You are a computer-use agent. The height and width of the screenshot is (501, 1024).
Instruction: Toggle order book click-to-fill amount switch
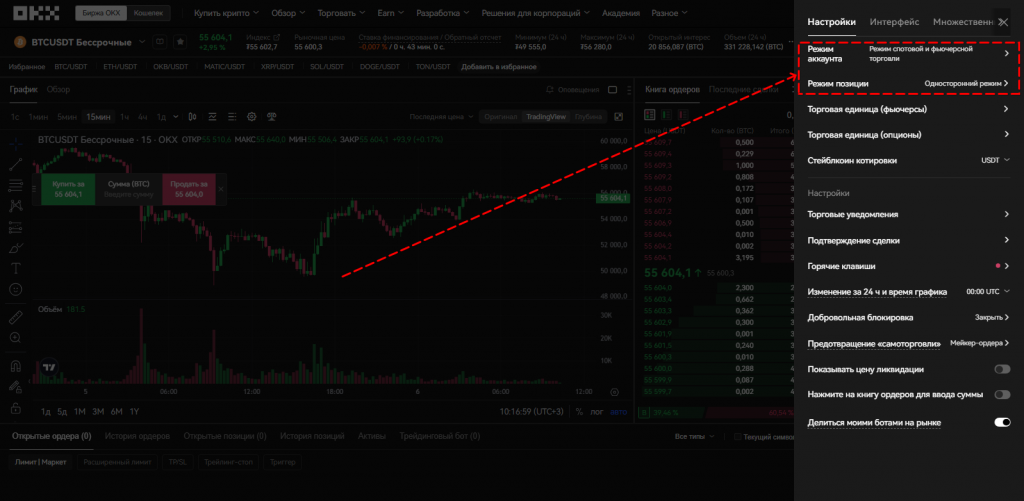1002,395
